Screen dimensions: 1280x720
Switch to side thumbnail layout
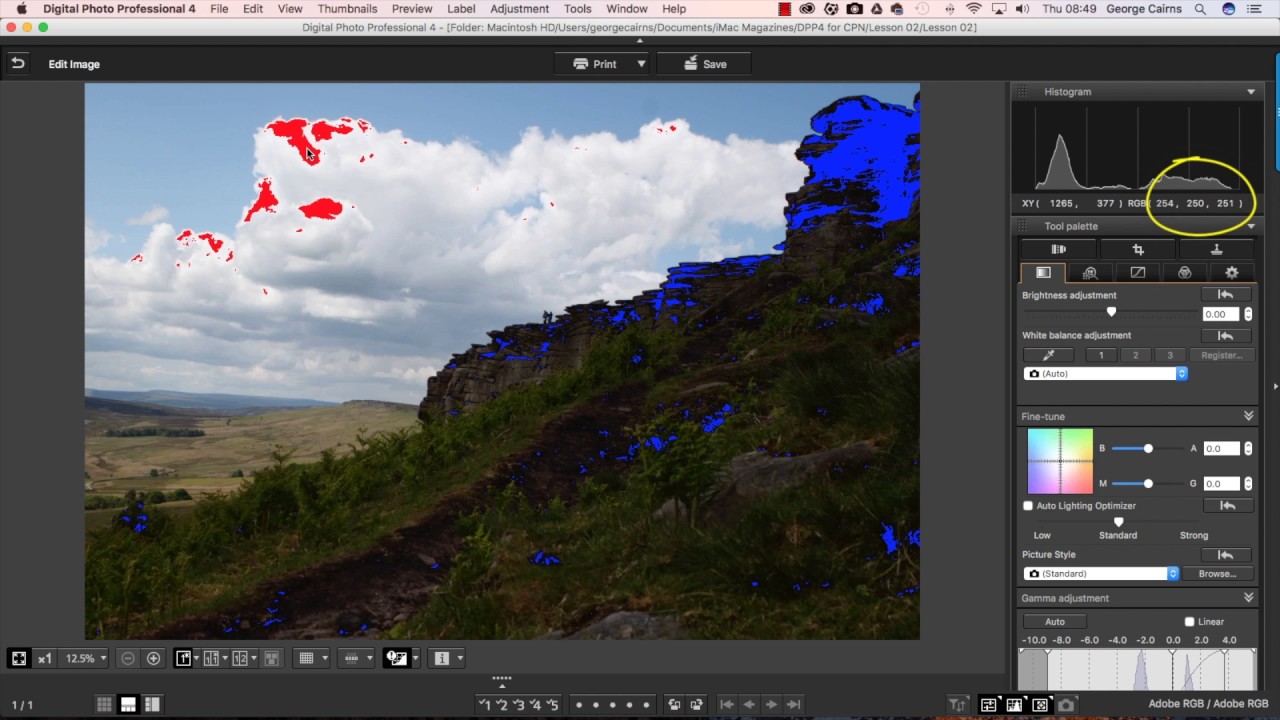pos(152,704)
